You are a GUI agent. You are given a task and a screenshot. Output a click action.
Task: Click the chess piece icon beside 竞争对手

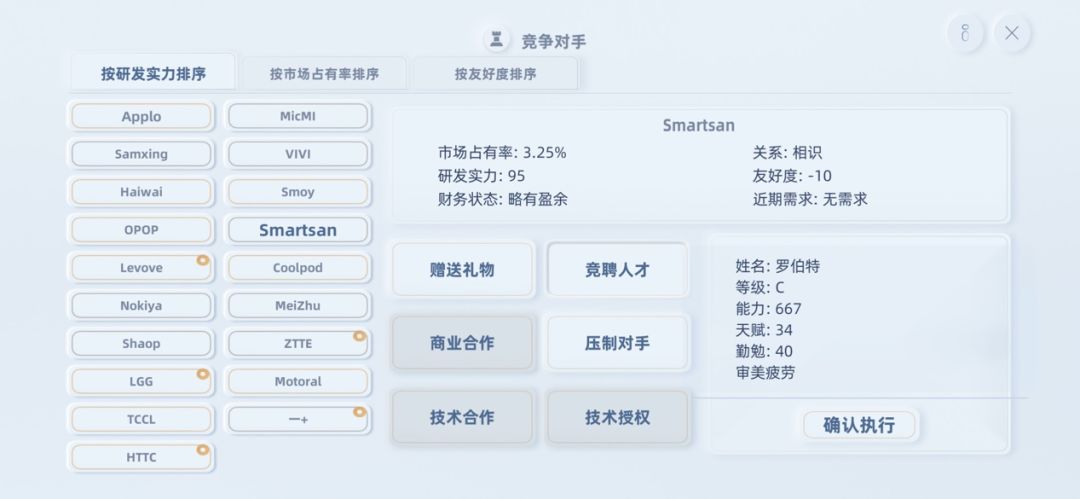point(496,40)
